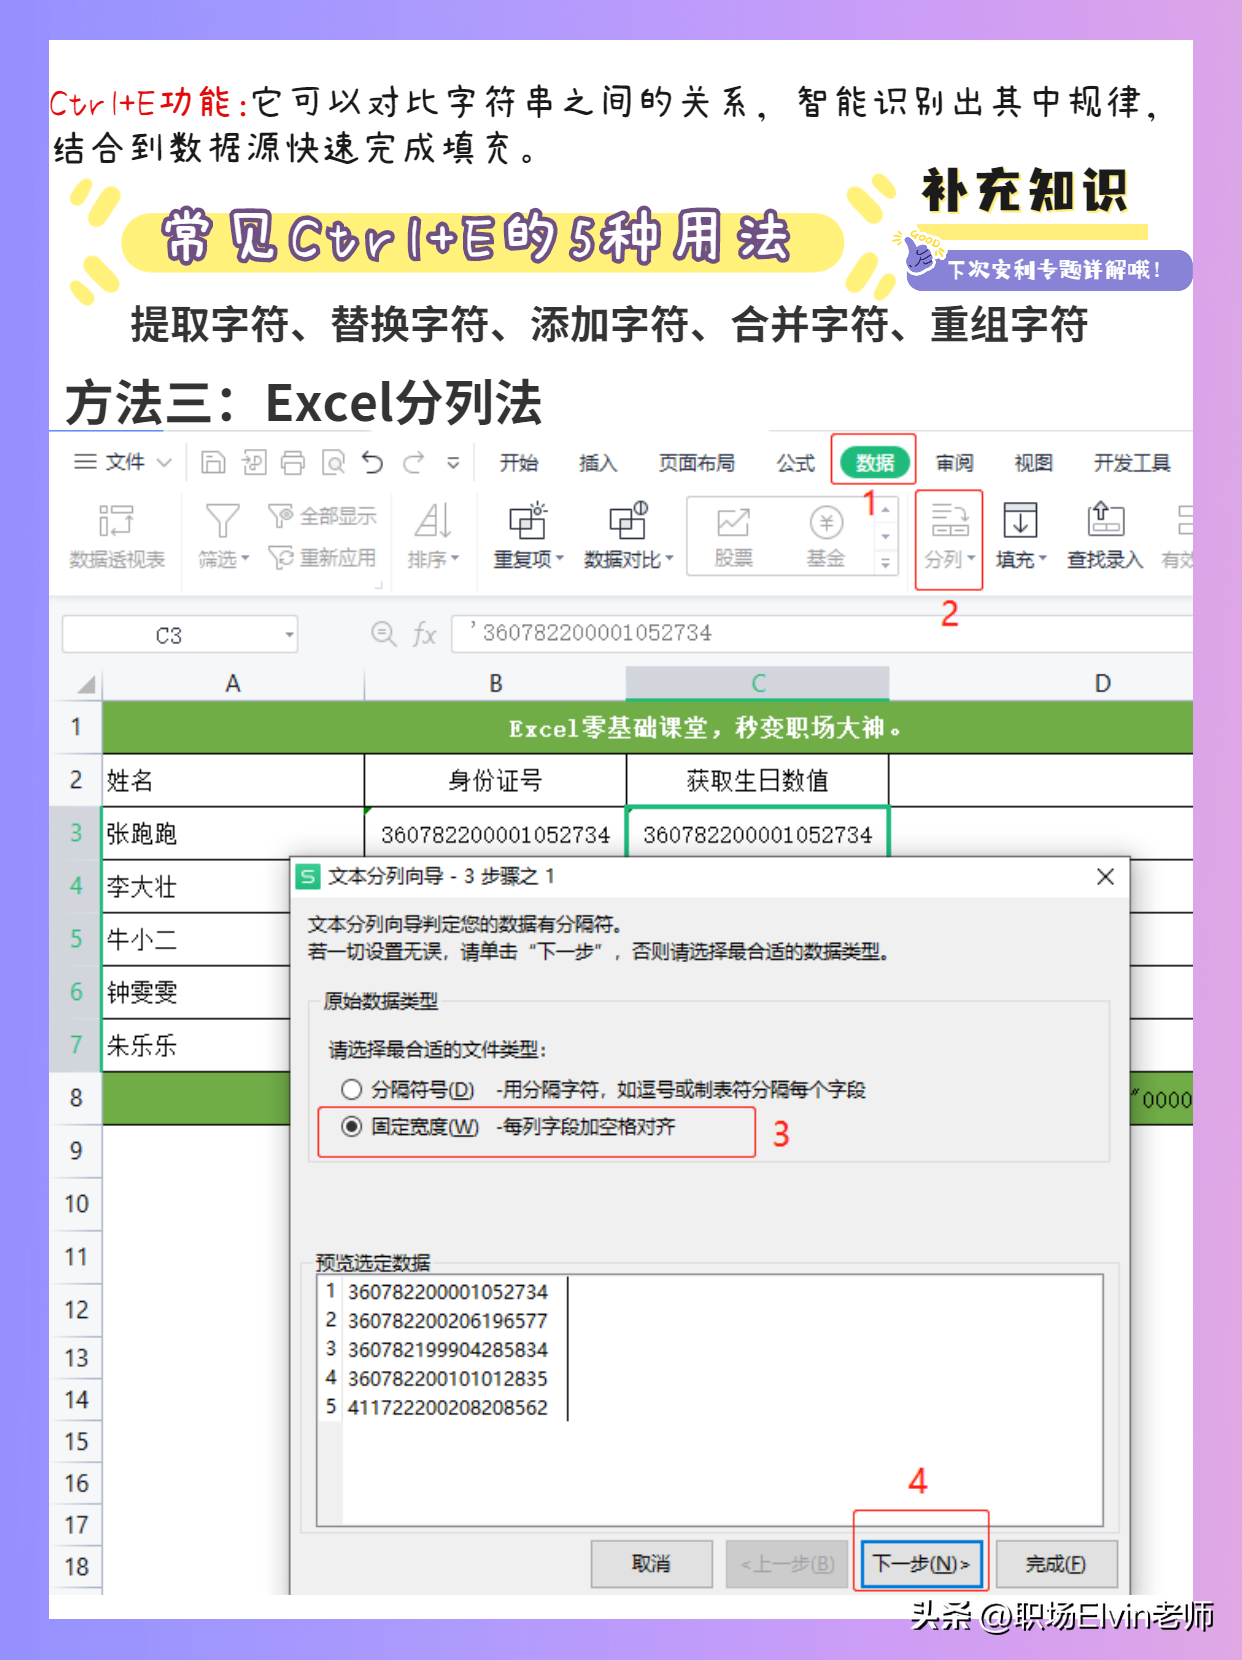The height and width of the screenshot is (1660, 1242).
Task: Click preview row 360782200206196577
Action: pos(447,1321)
